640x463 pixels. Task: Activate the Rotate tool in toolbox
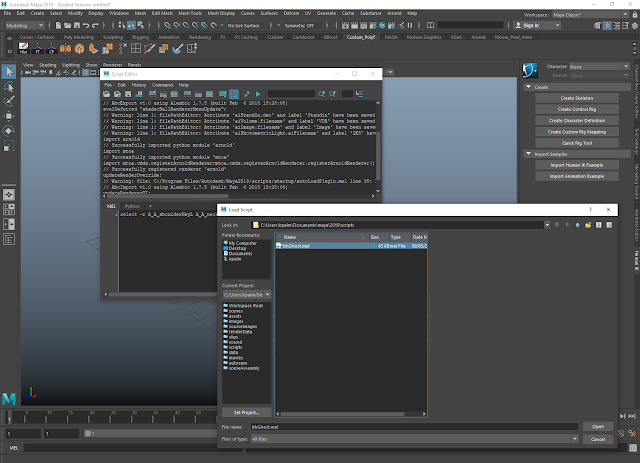[x=9, y=131]
